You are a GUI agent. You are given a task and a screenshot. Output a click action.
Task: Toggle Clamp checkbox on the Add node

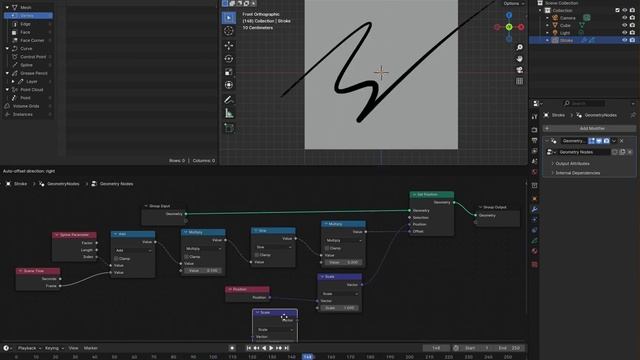pyautogui.click(x=116, y=259)
